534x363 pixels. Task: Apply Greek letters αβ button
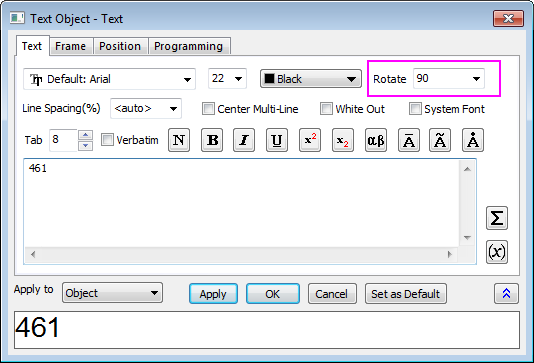point(376,140)
